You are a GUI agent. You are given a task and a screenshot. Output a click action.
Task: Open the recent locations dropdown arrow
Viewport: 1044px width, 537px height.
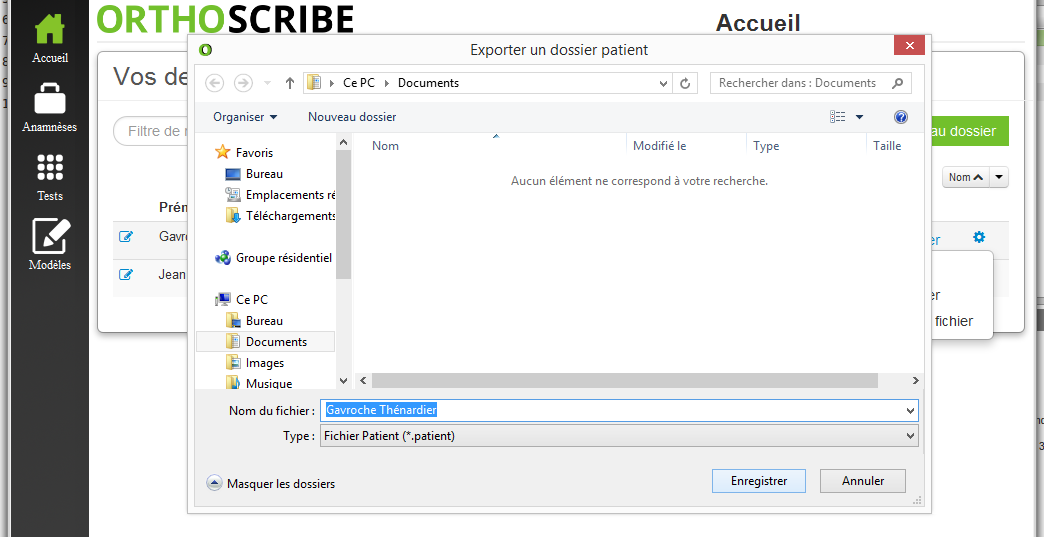point(268,83)
